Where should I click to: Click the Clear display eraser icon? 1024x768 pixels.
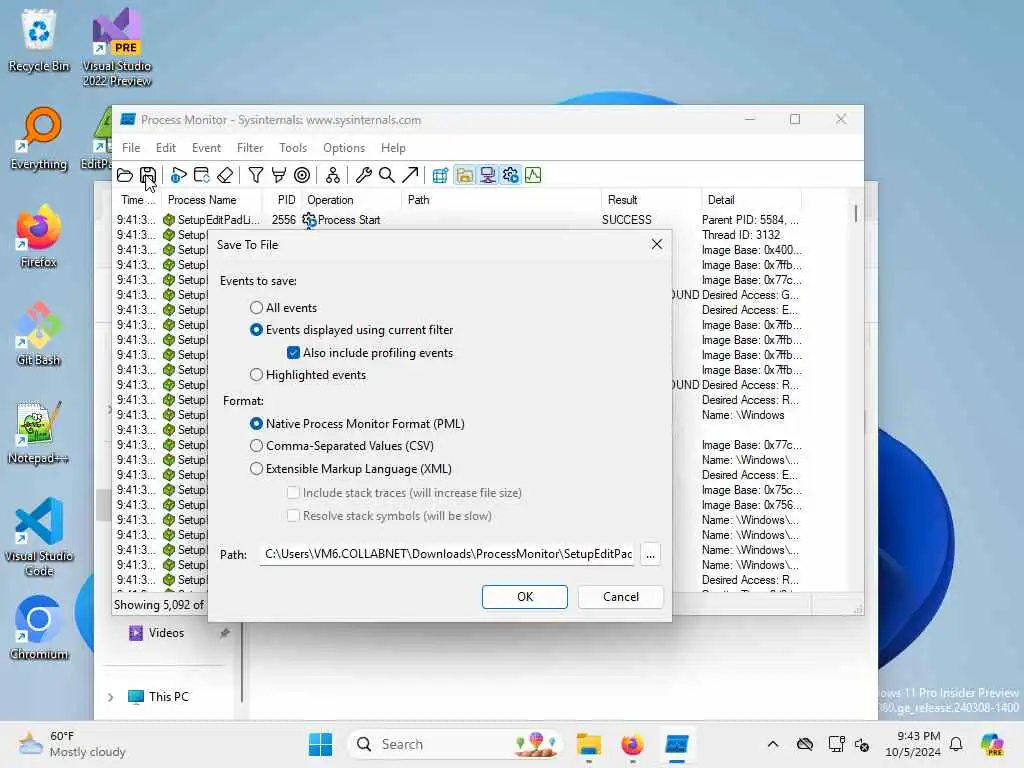pos(225,175)
